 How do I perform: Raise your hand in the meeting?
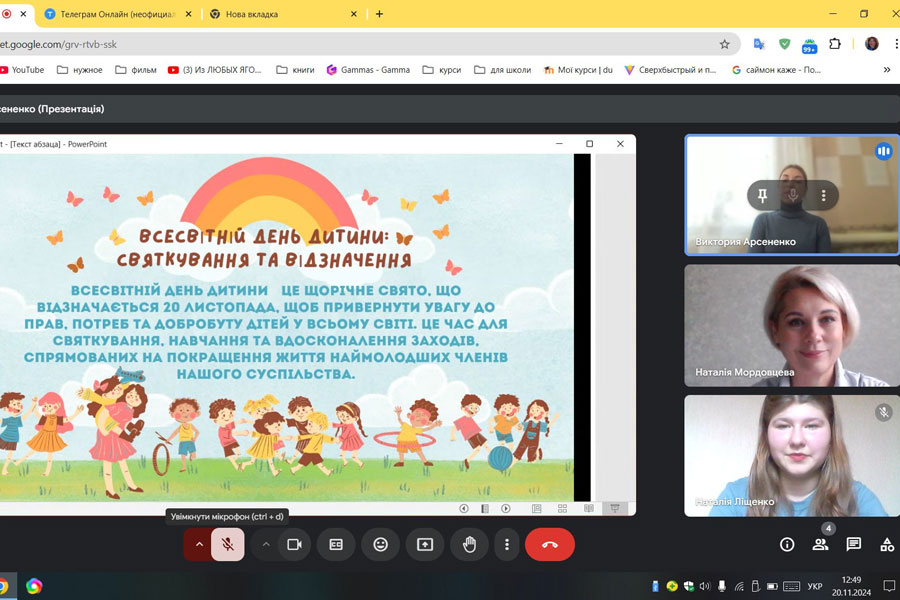tap(469, 544)
